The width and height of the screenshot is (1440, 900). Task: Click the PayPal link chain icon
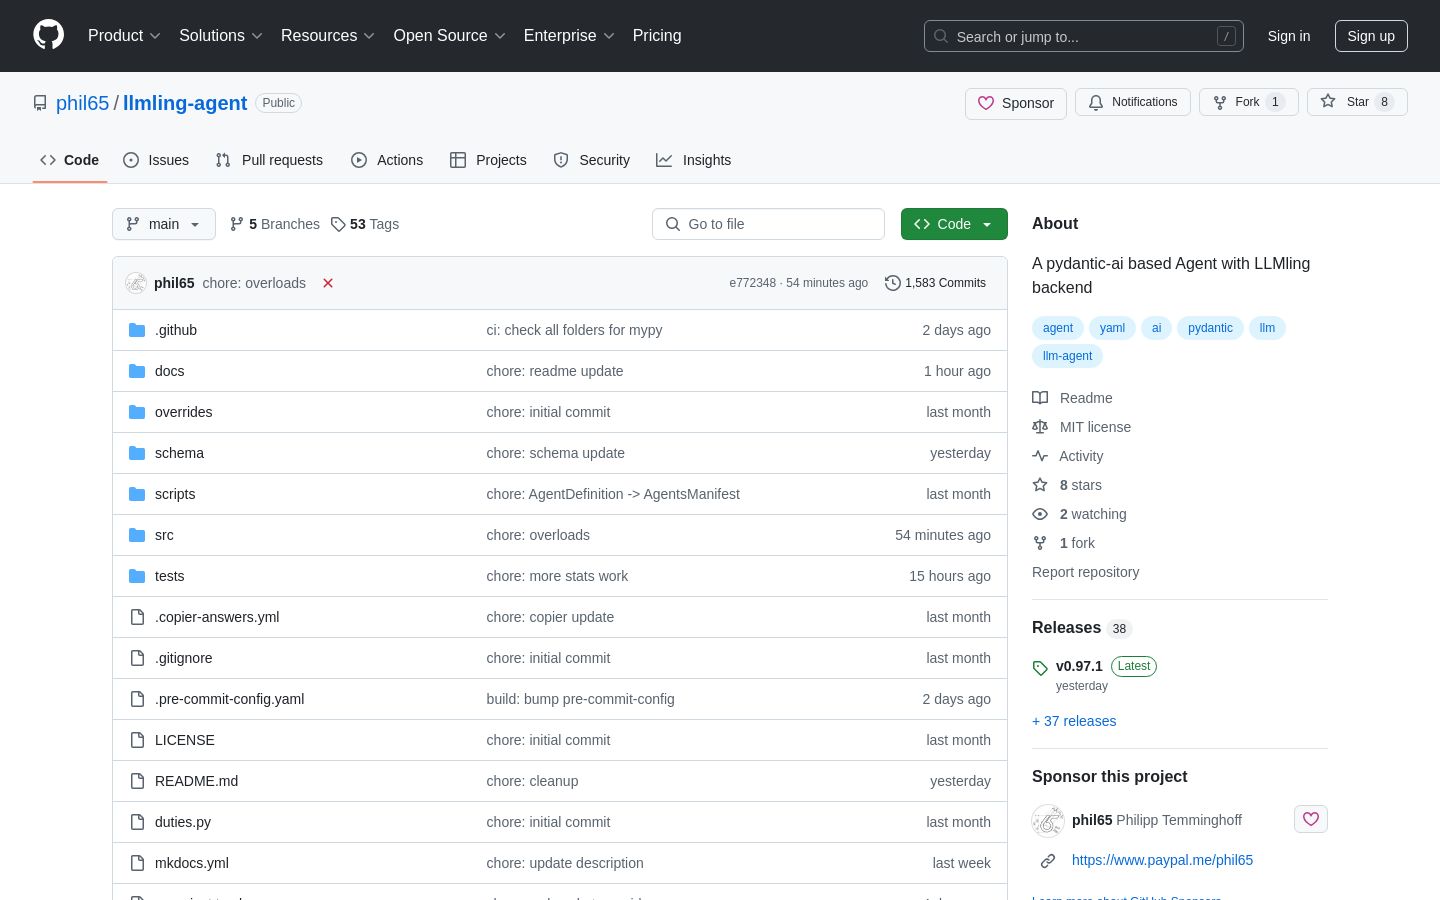point(1048,861)
